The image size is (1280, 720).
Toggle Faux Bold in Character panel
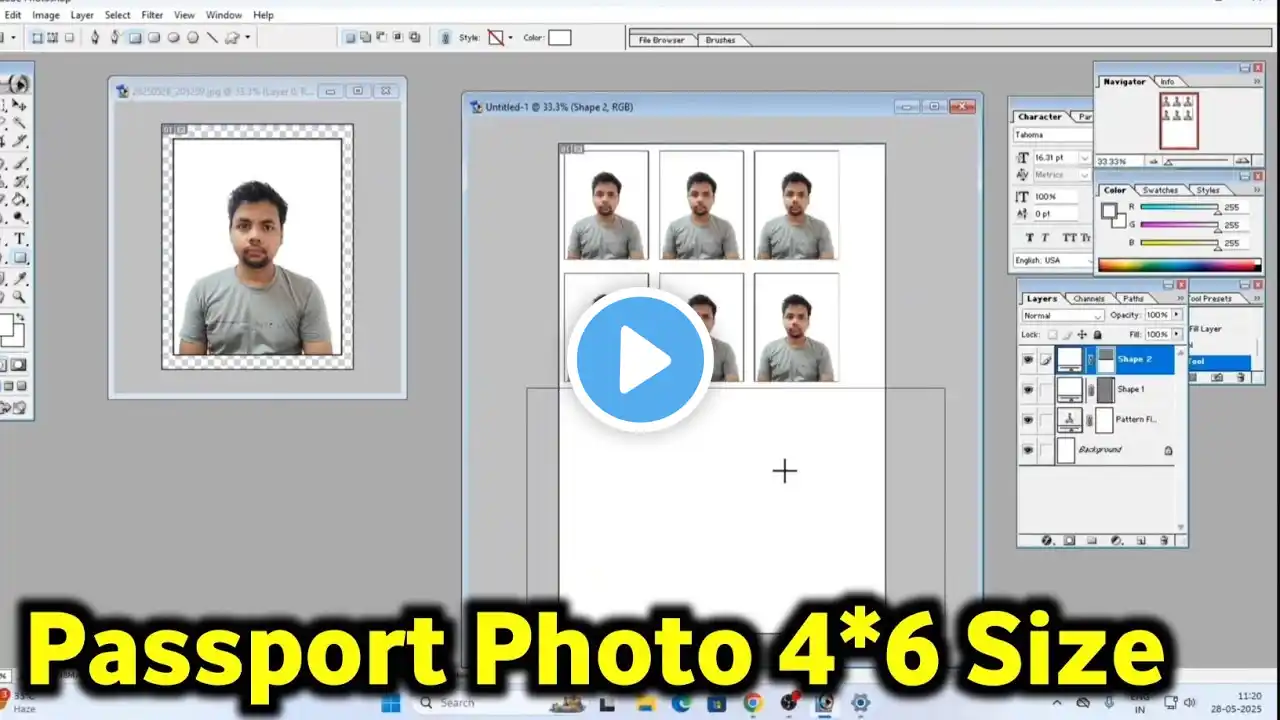[x=1030, y=238]
